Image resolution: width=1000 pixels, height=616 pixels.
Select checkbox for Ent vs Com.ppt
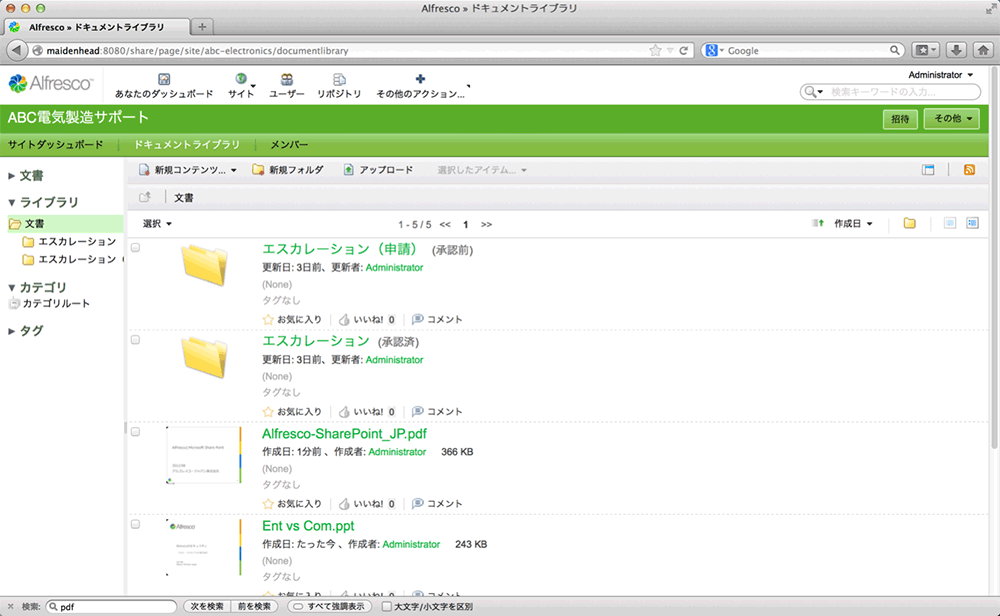tap(135, 524)
